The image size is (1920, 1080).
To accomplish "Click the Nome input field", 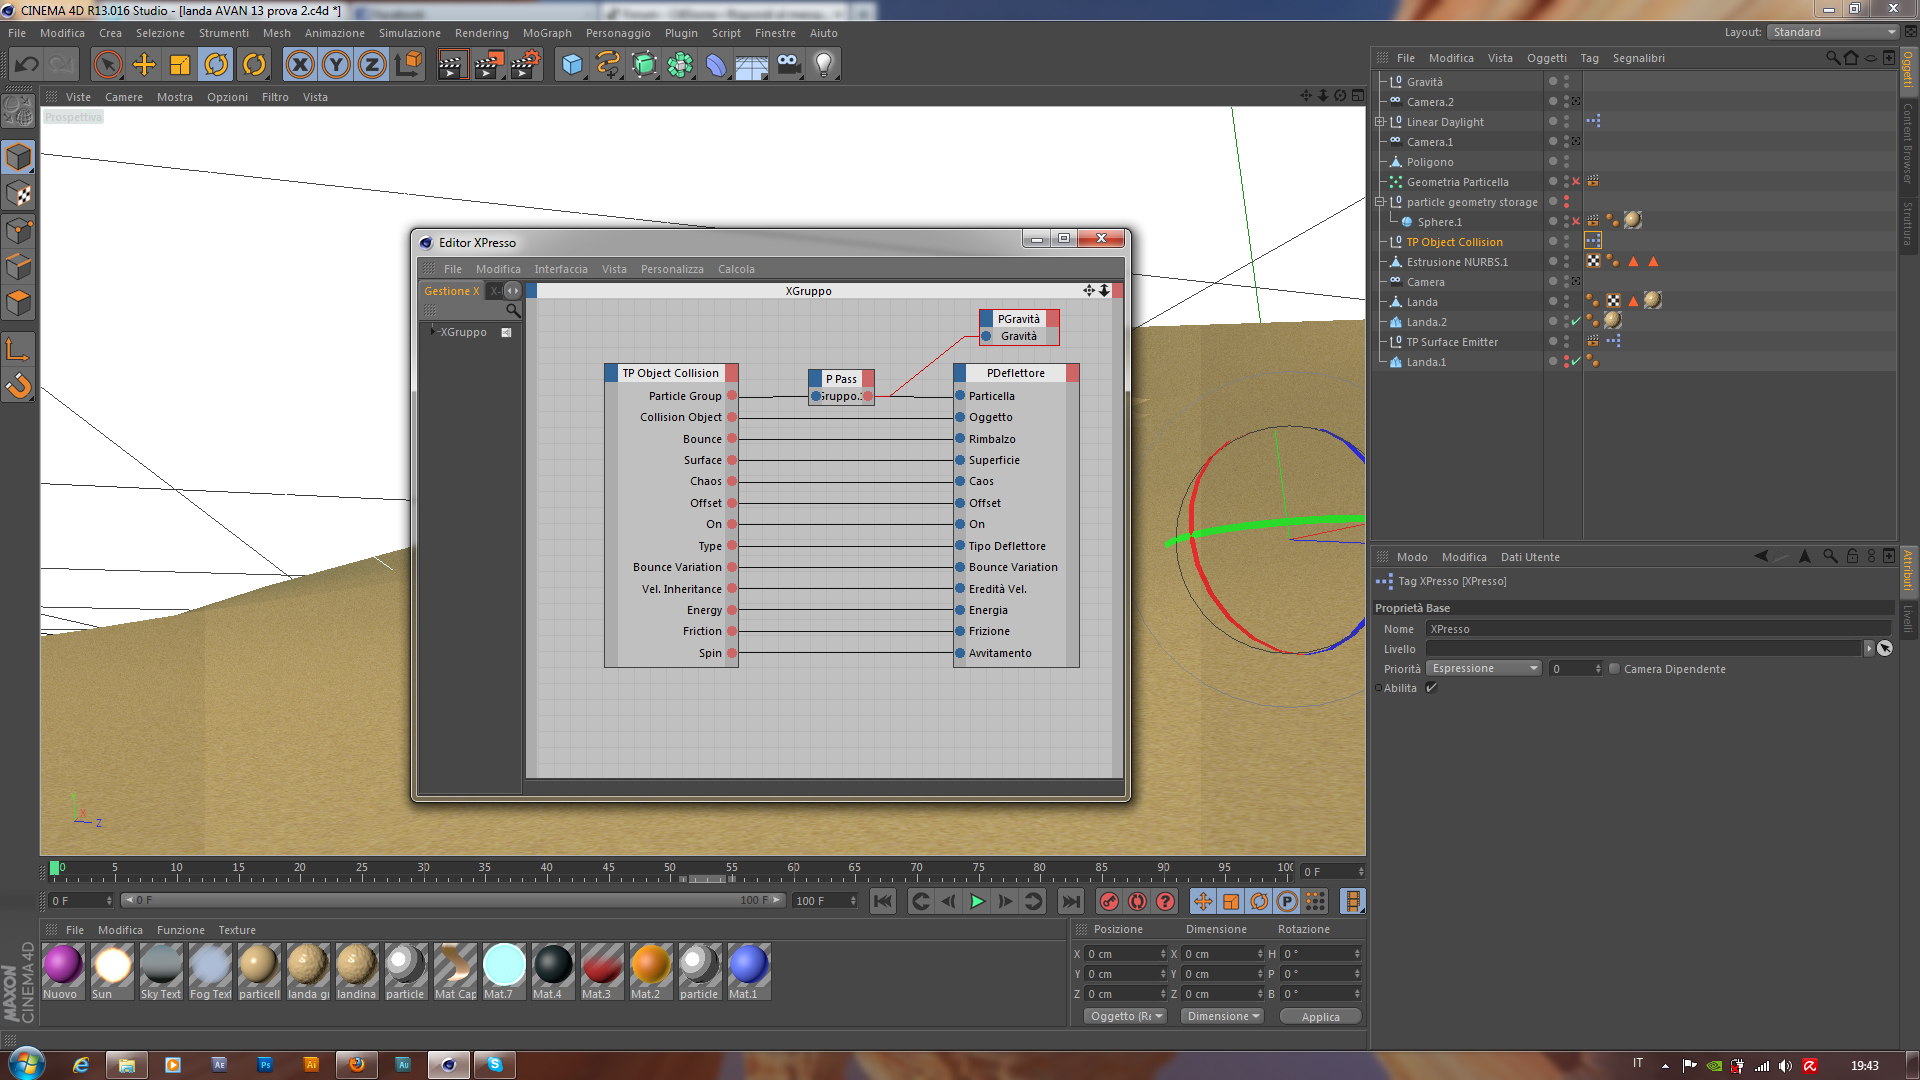I will click(1658, 629).
